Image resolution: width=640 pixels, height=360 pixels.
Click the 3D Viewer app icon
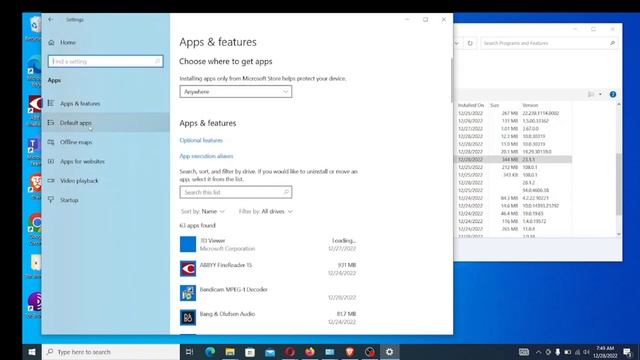(x=188, y=244)
